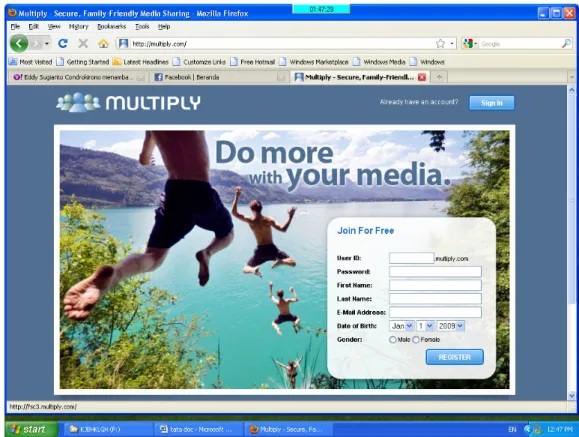Open the Getting Started bookmark
Screen dimensions: 579x437
tap(83, 62)
